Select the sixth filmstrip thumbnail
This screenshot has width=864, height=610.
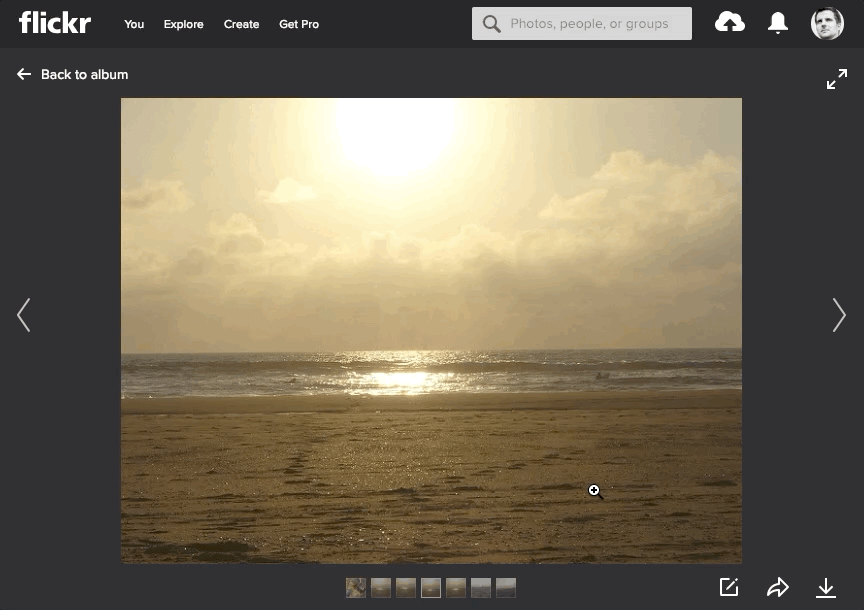(x=481, y=588)
